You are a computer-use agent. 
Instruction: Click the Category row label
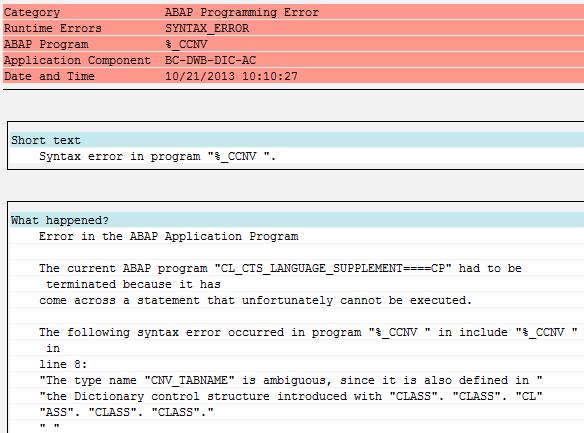tap(32, 12)
